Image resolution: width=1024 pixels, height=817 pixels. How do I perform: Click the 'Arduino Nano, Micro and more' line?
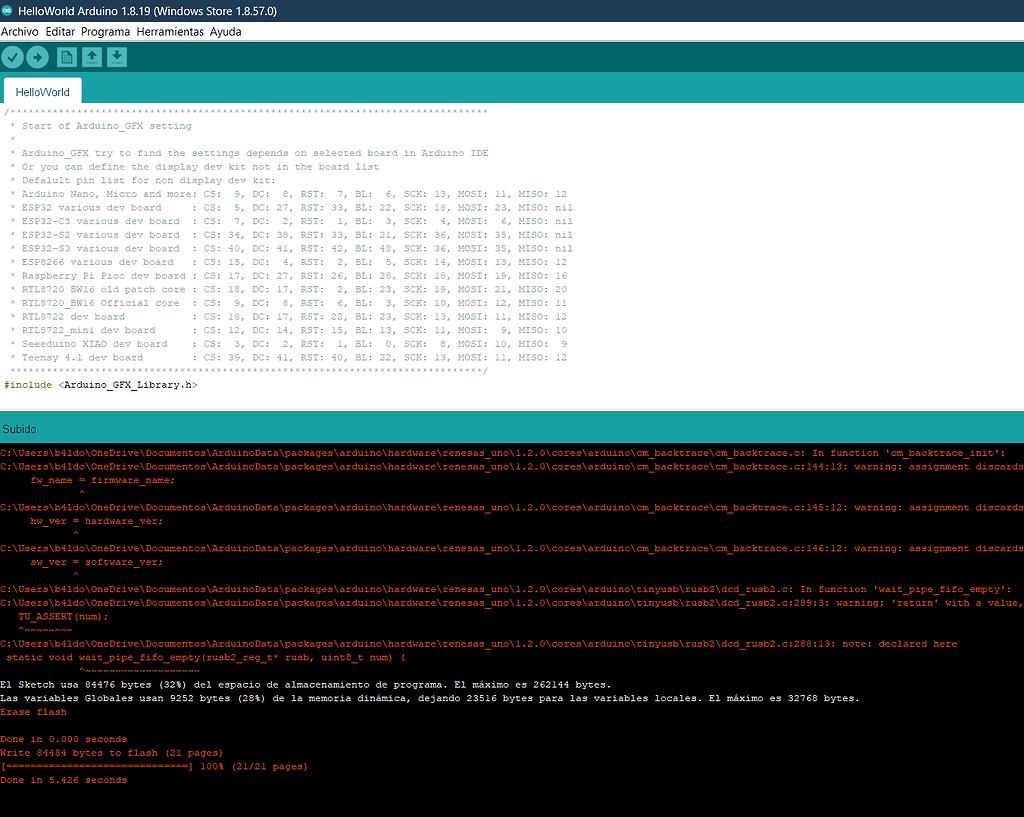click(x=289, y=194)
